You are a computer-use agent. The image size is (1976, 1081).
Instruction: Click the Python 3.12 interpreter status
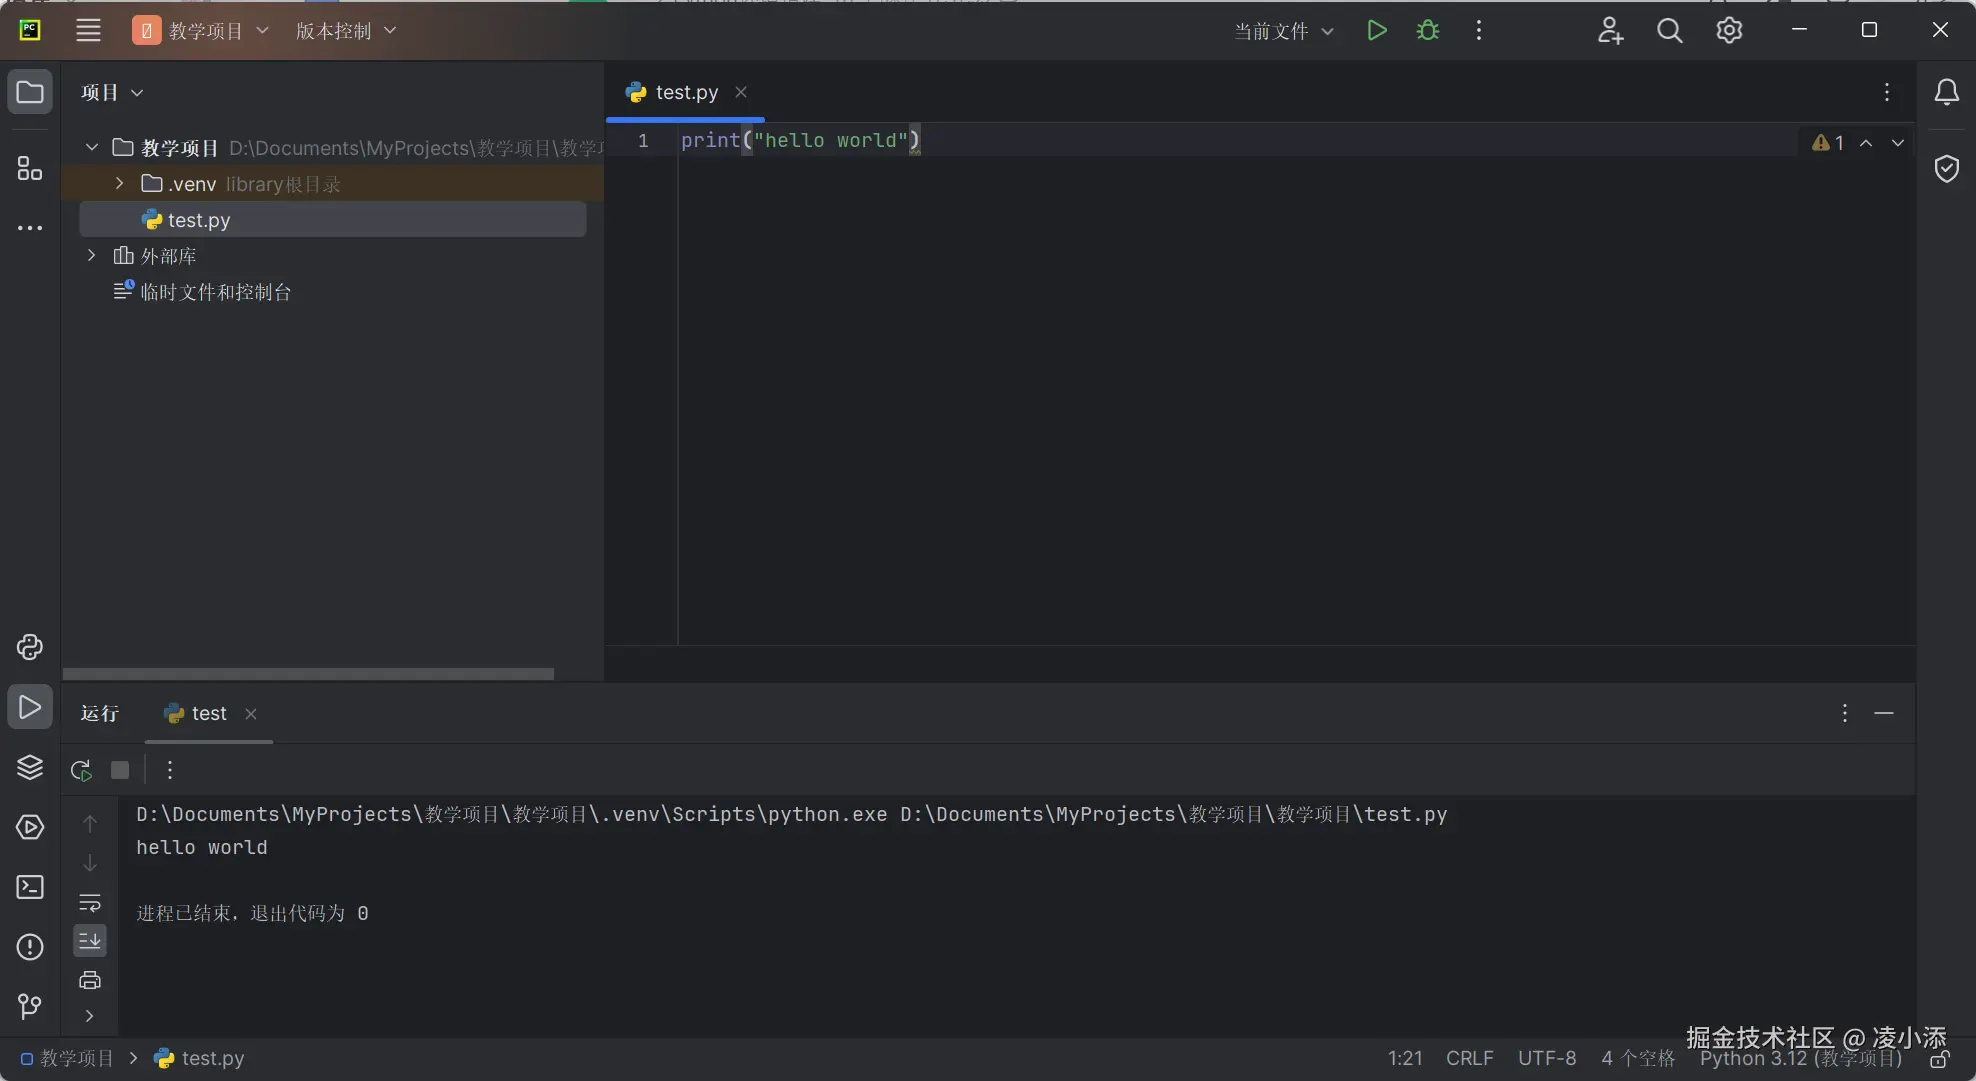pos(1800,1060)
